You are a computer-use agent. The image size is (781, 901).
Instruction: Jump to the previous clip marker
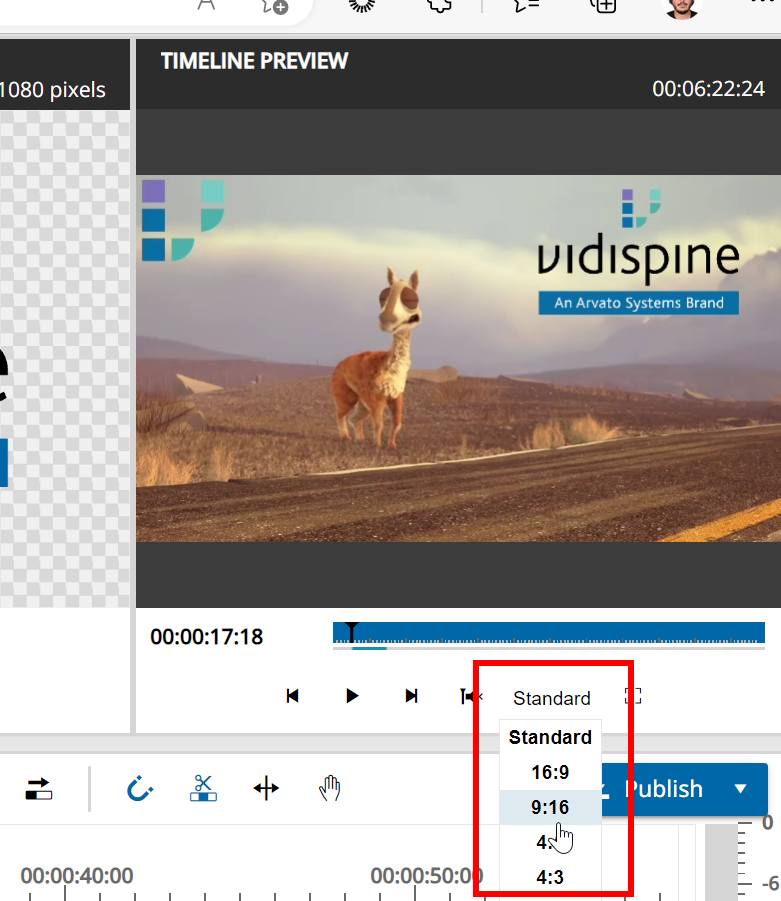[293, 696]
